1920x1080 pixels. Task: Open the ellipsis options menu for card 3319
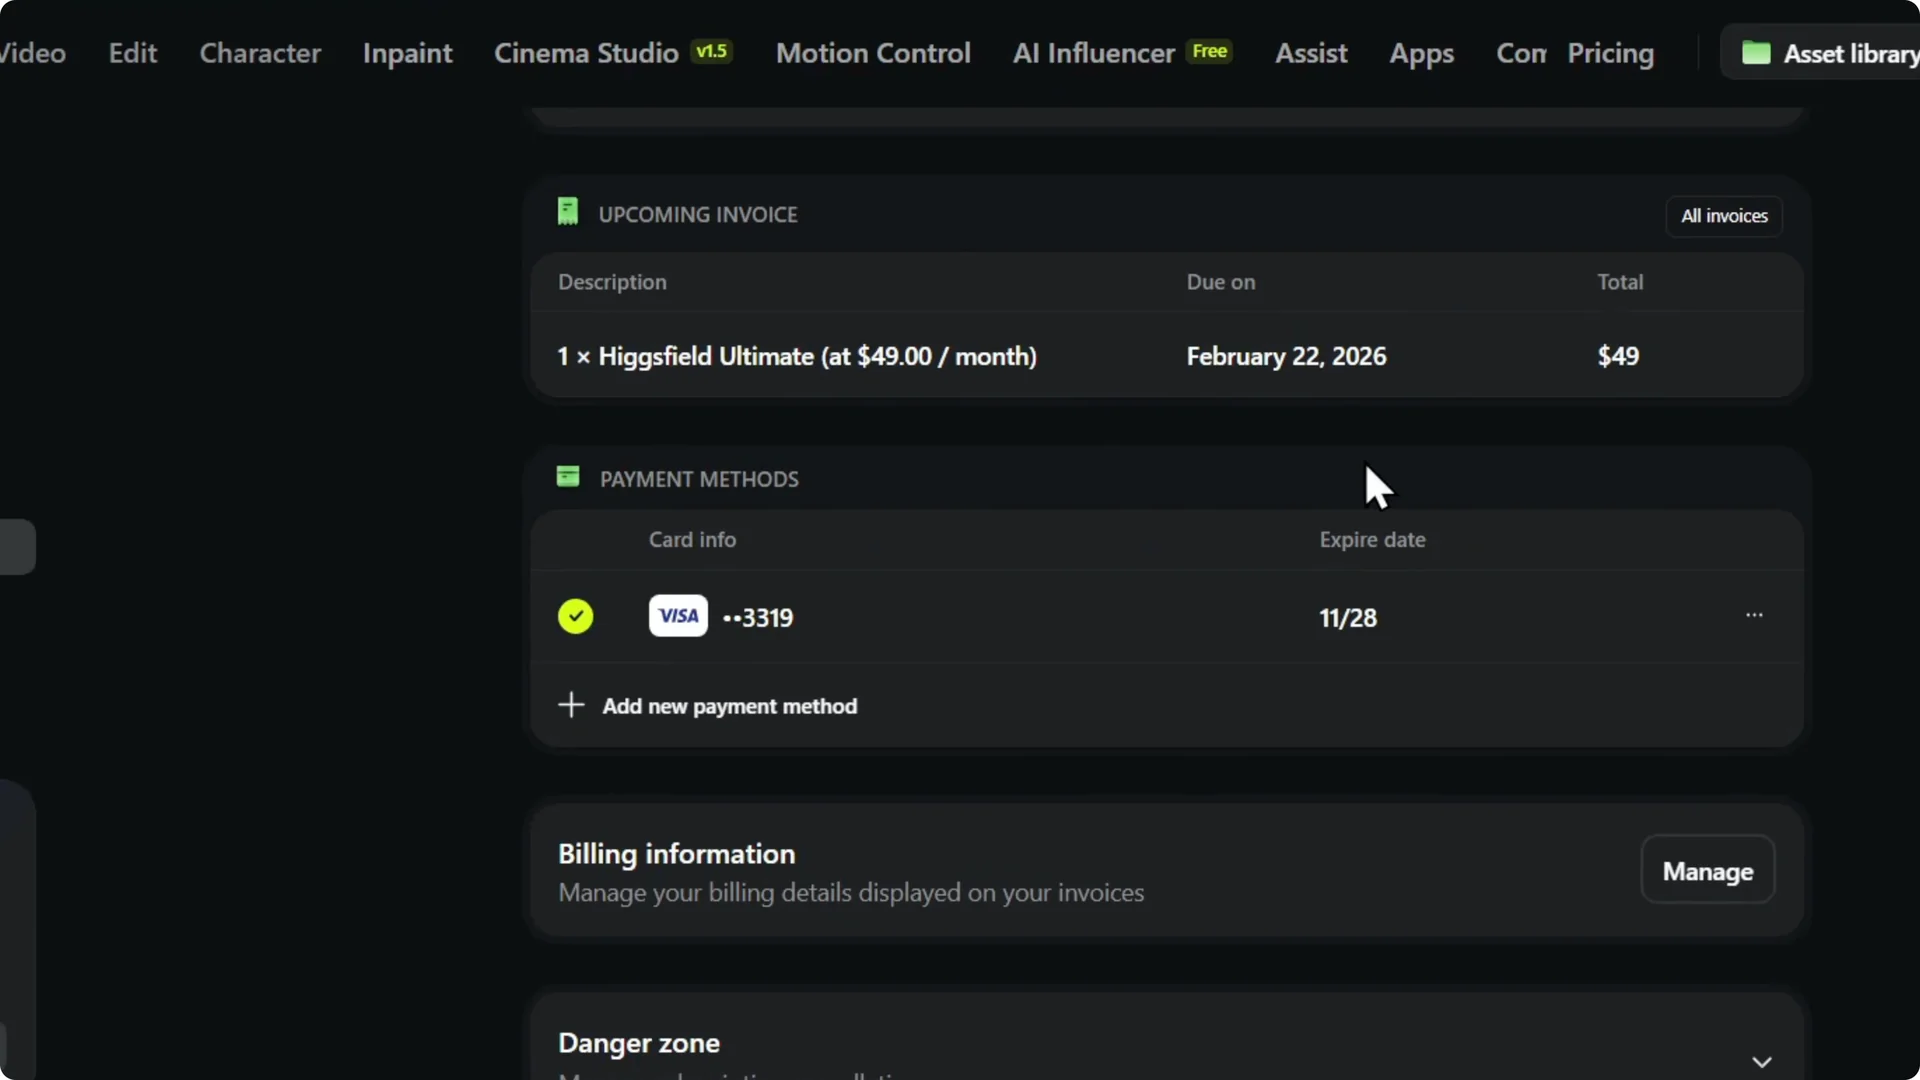tap(1755, 616)
